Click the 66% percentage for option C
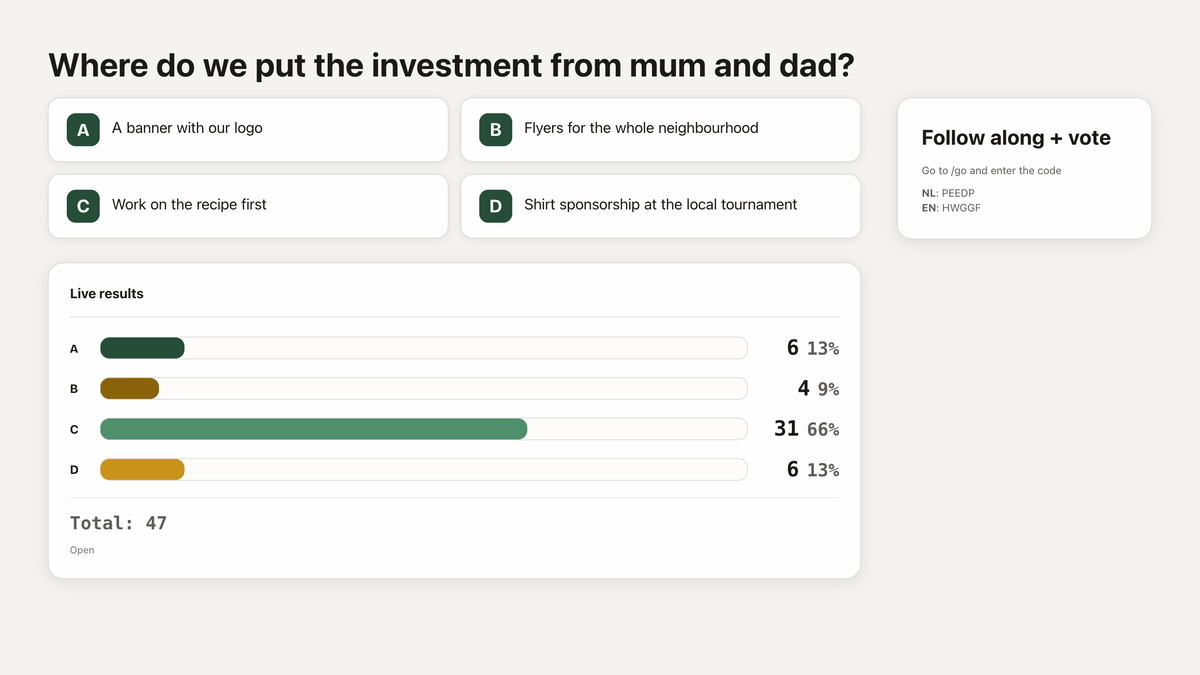The image size is (1200, 675). [x=823, y=430]
